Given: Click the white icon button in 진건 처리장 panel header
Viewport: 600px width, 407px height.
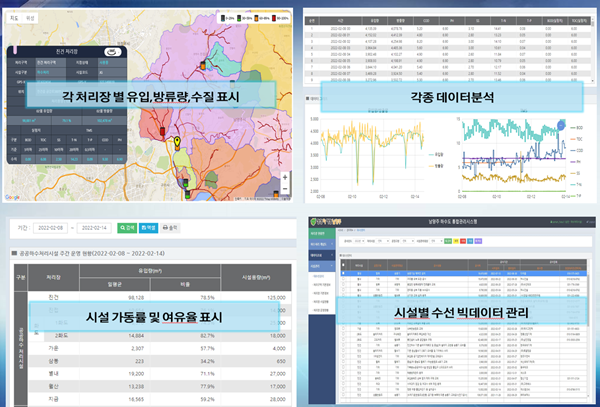Looking at the screenshot, I should coord(112,52).
